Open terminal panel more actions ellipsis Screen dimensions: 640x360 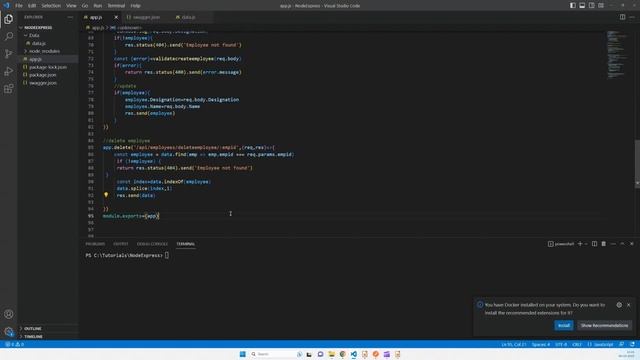click(x=613, y=244)
